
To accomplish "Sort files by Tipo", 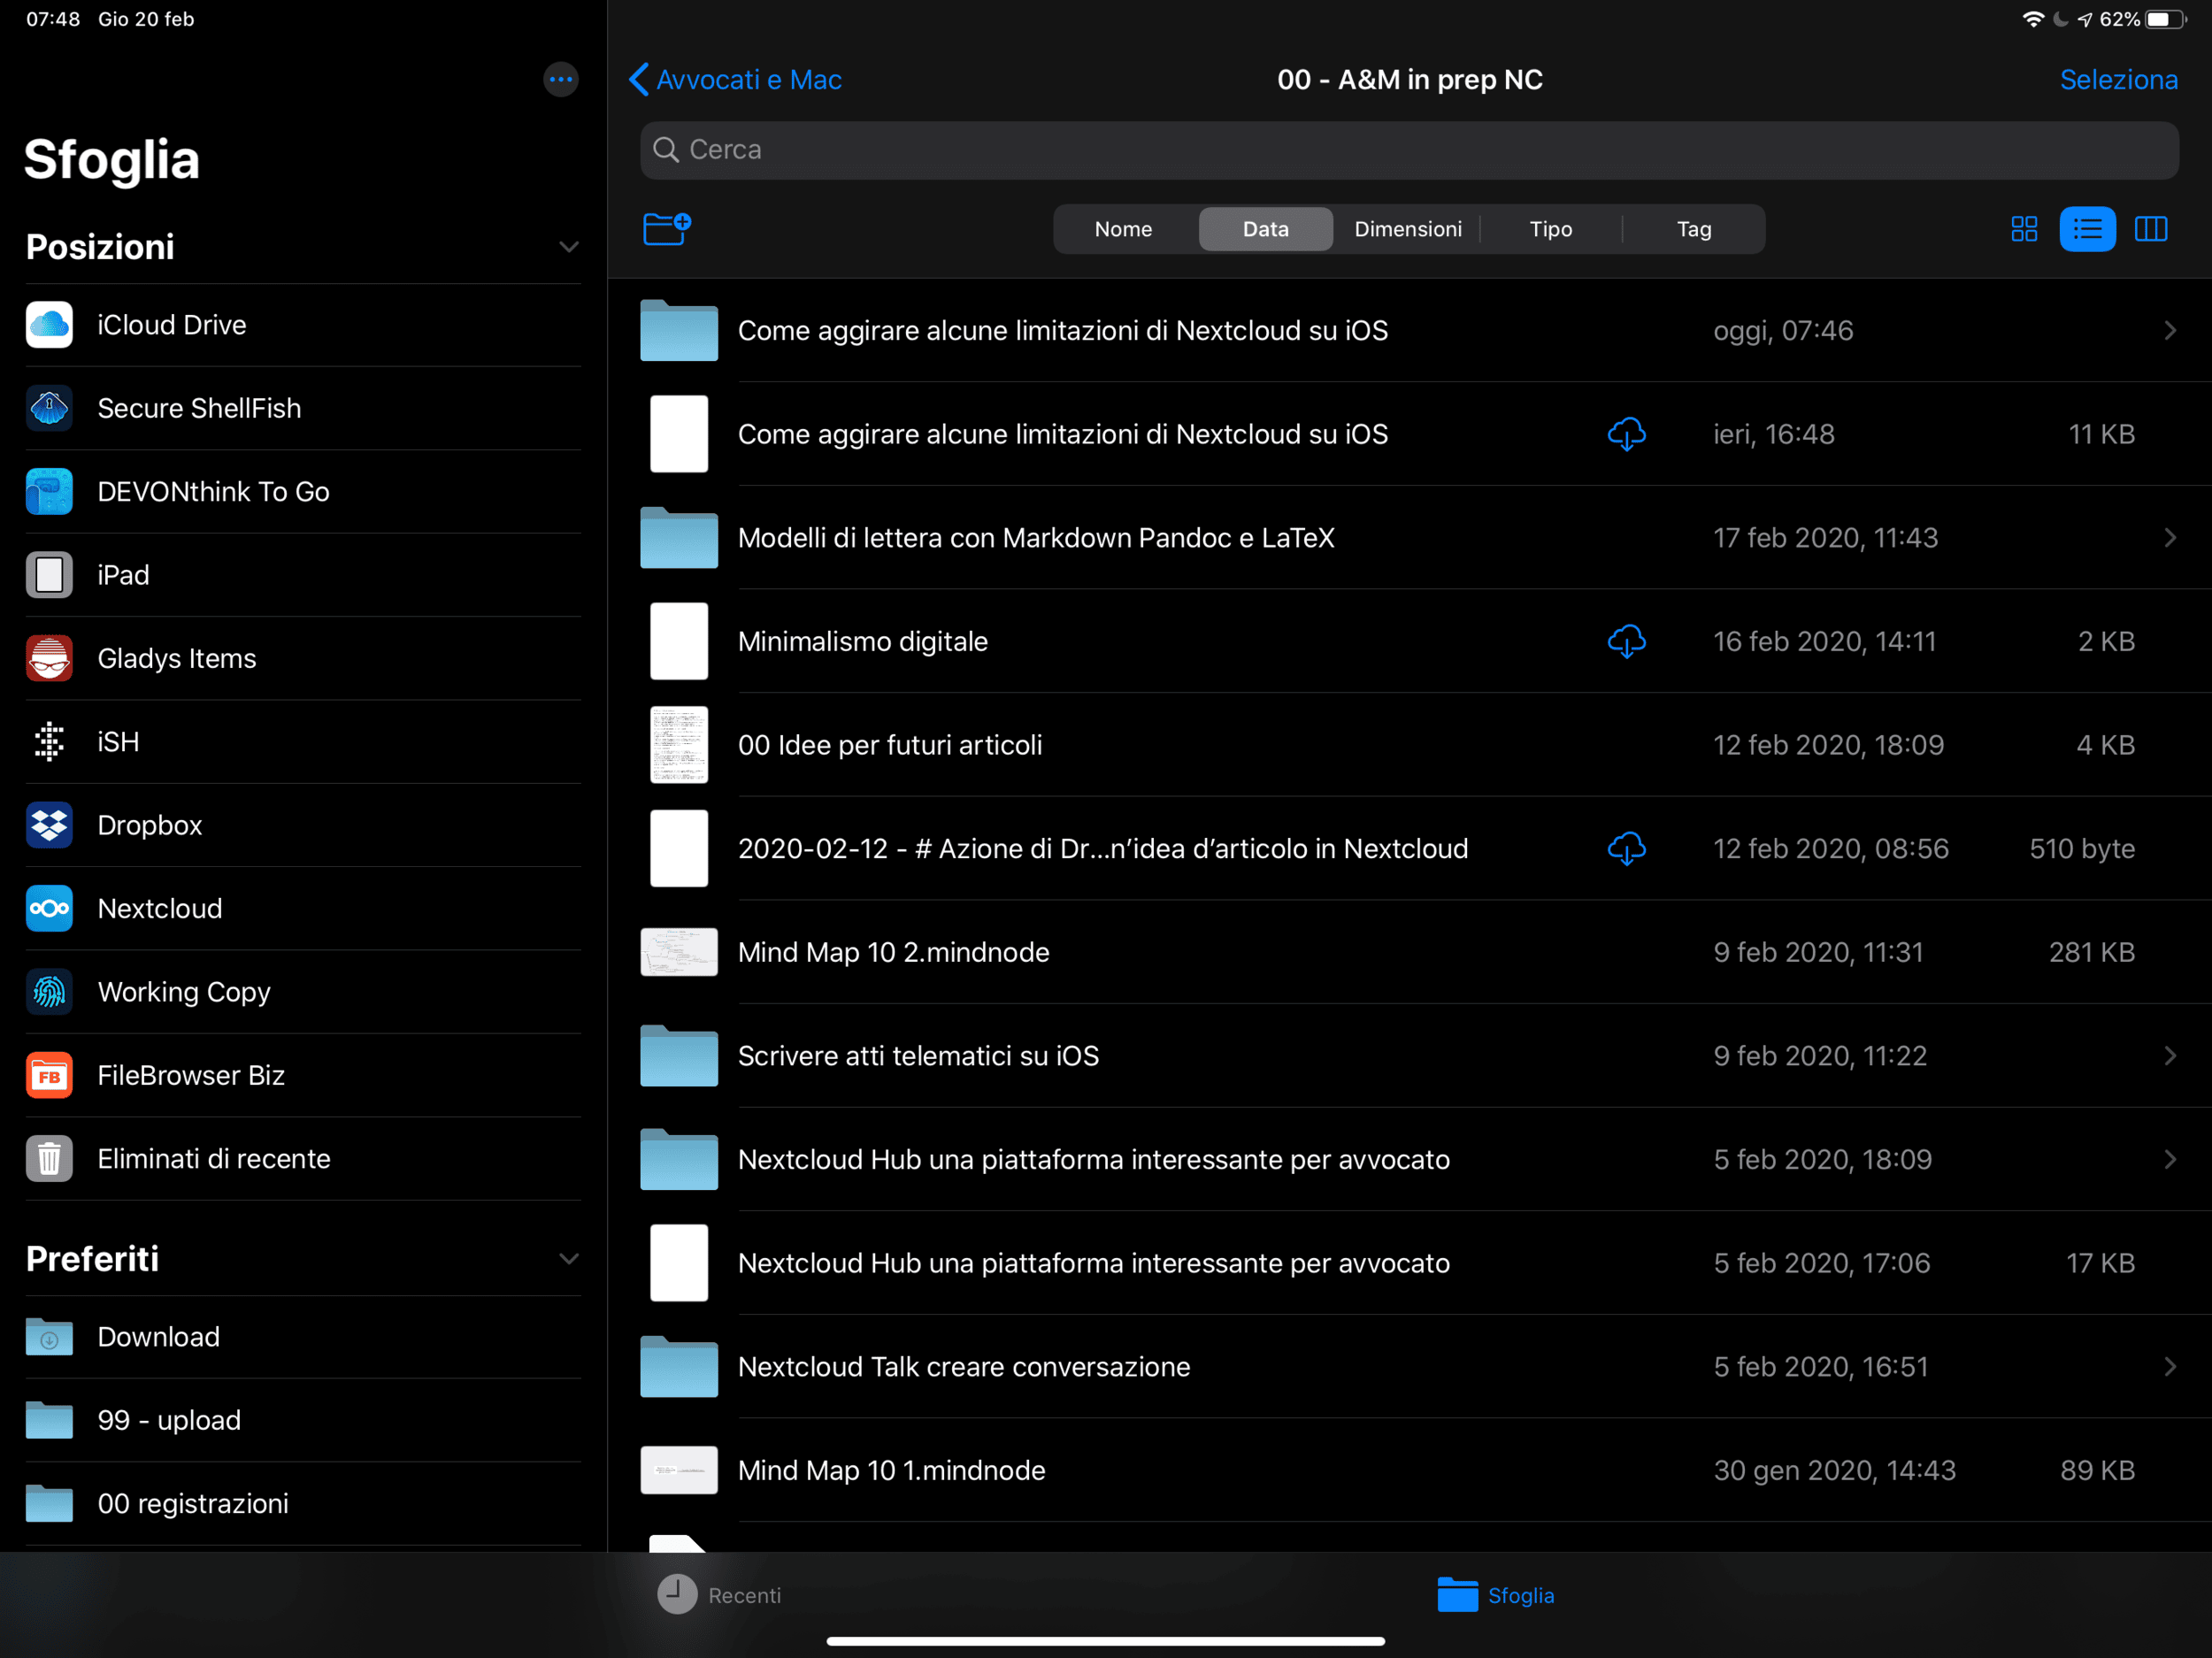I will click(x=1551, y=229).
